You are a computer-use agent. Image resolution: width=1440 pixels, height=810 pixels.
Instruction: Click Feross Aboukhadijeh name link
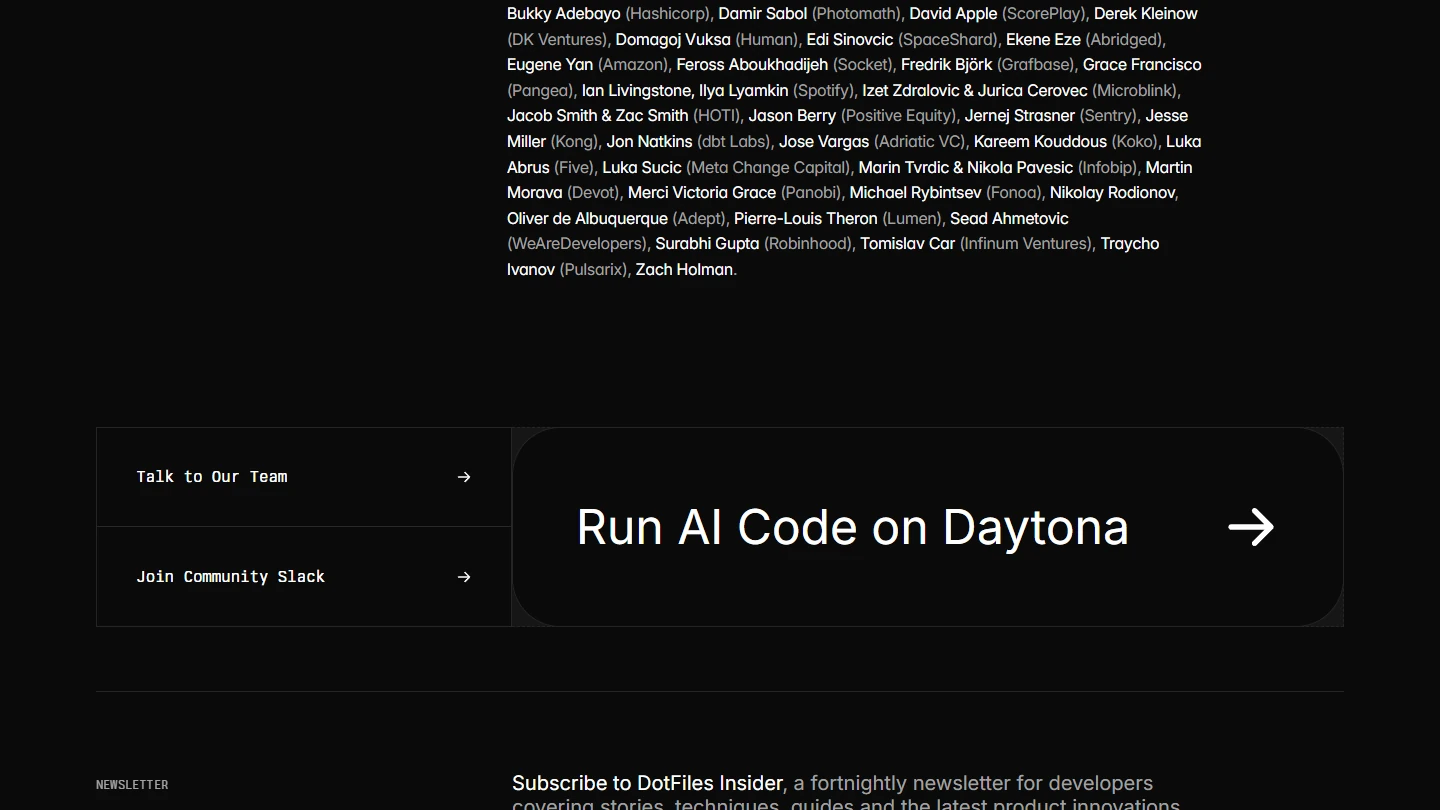752,65
